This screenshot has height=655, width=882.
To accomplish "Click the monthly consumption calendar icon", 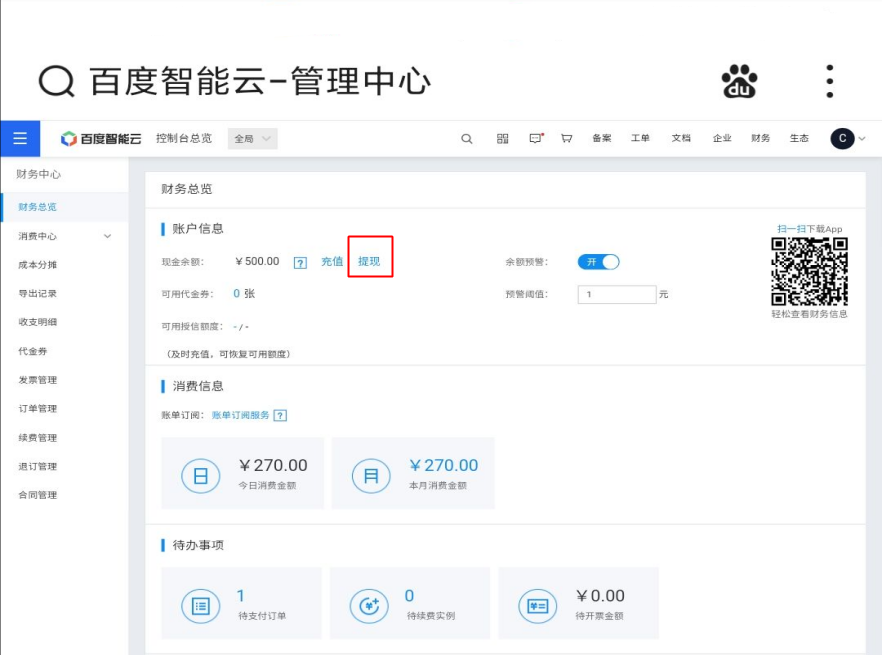I will pos(371,476).
